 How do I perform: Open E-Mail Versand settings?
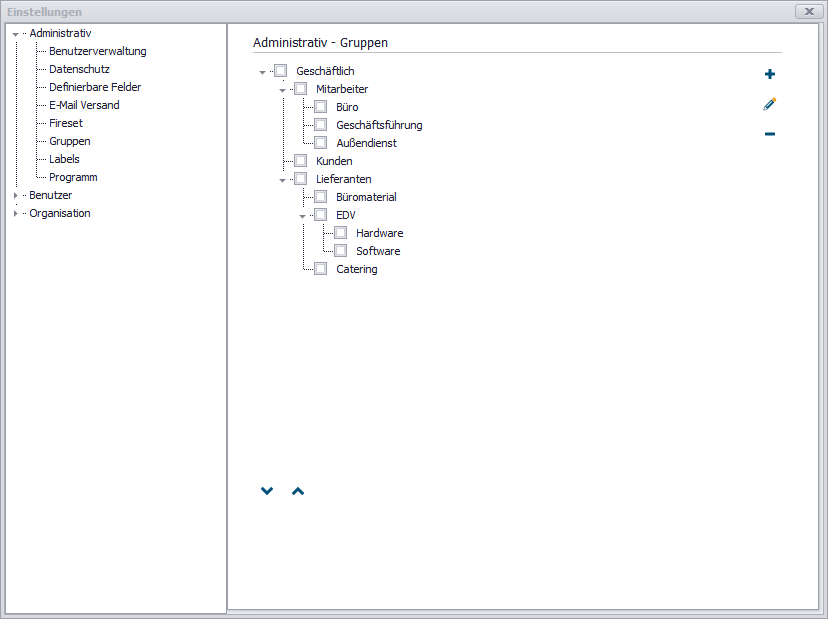click(84, 105)
